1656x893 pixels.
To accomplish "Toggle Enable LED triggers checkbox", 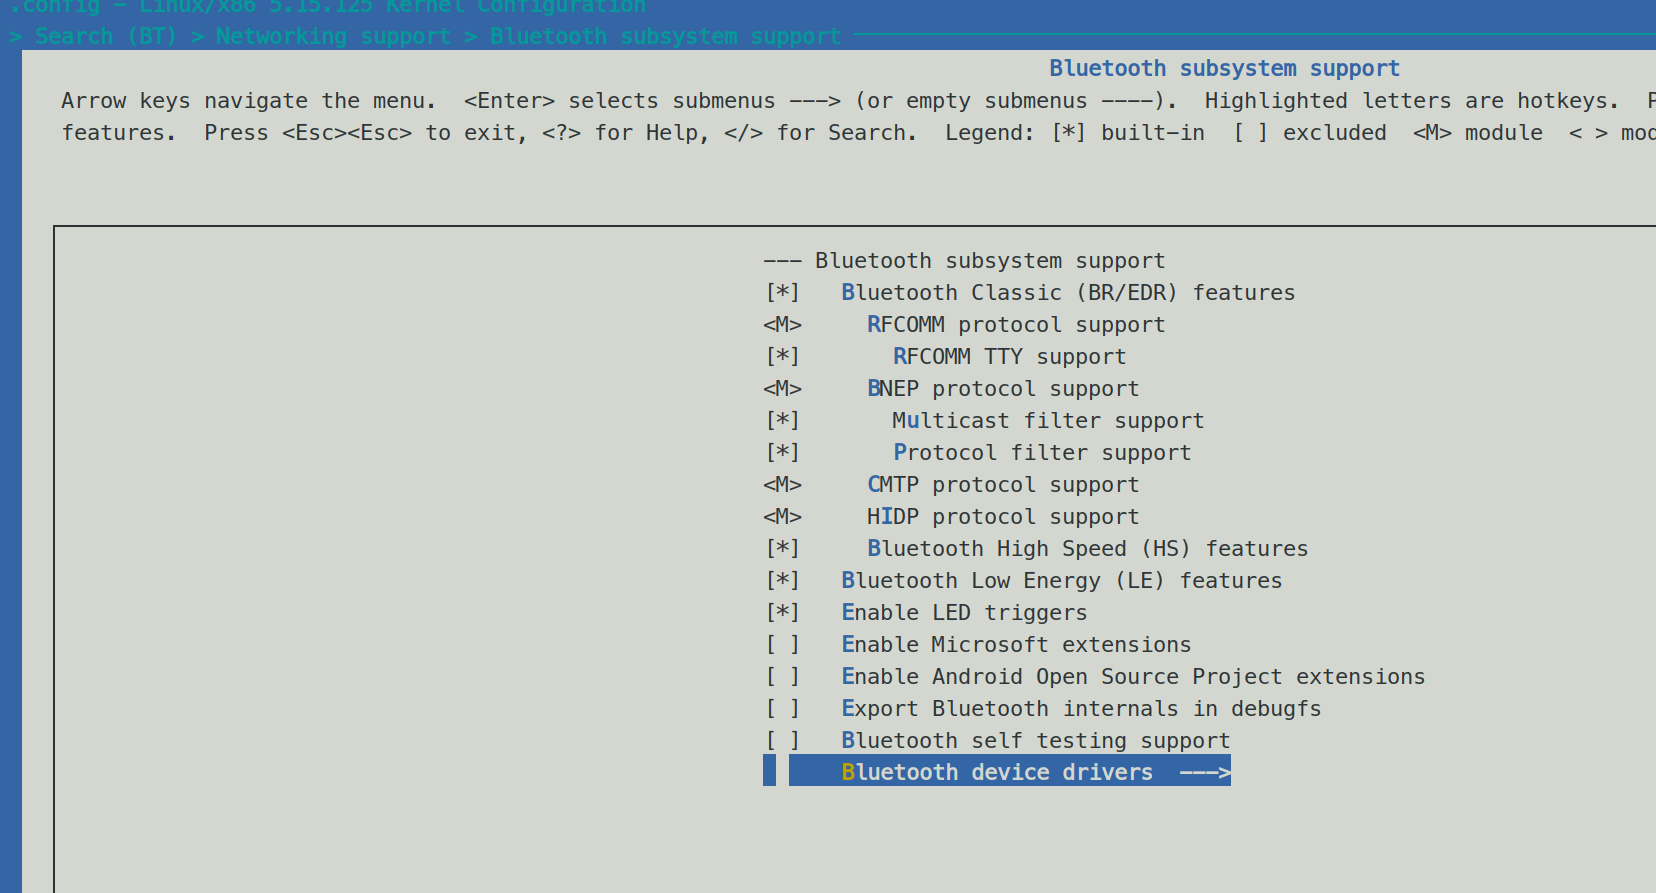I will click(x=782, y=613).
